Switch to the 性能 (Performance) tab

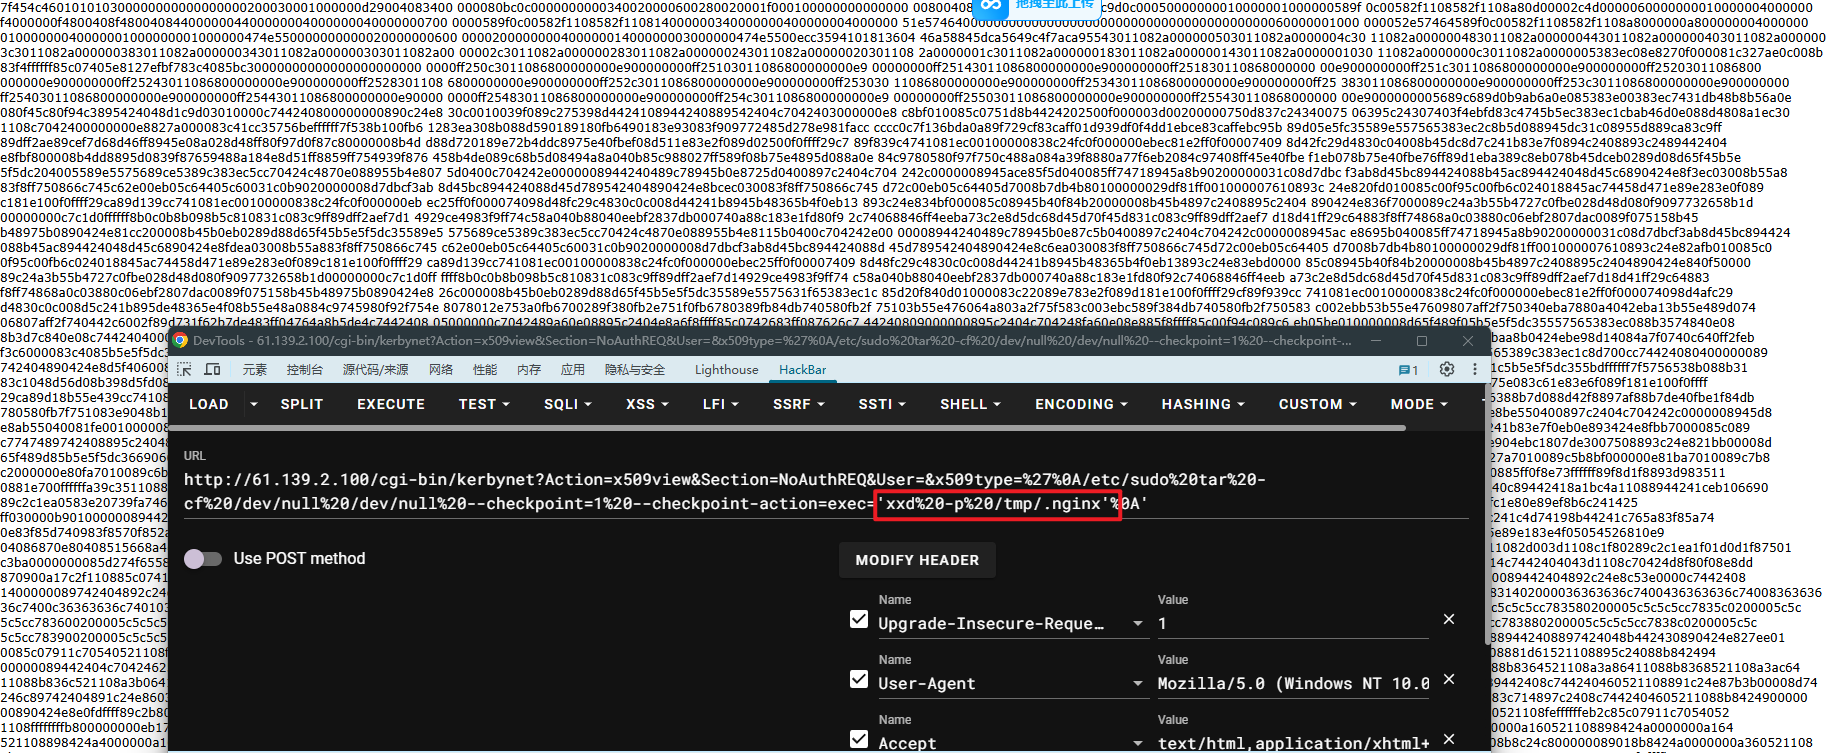(x=485, y=369)
